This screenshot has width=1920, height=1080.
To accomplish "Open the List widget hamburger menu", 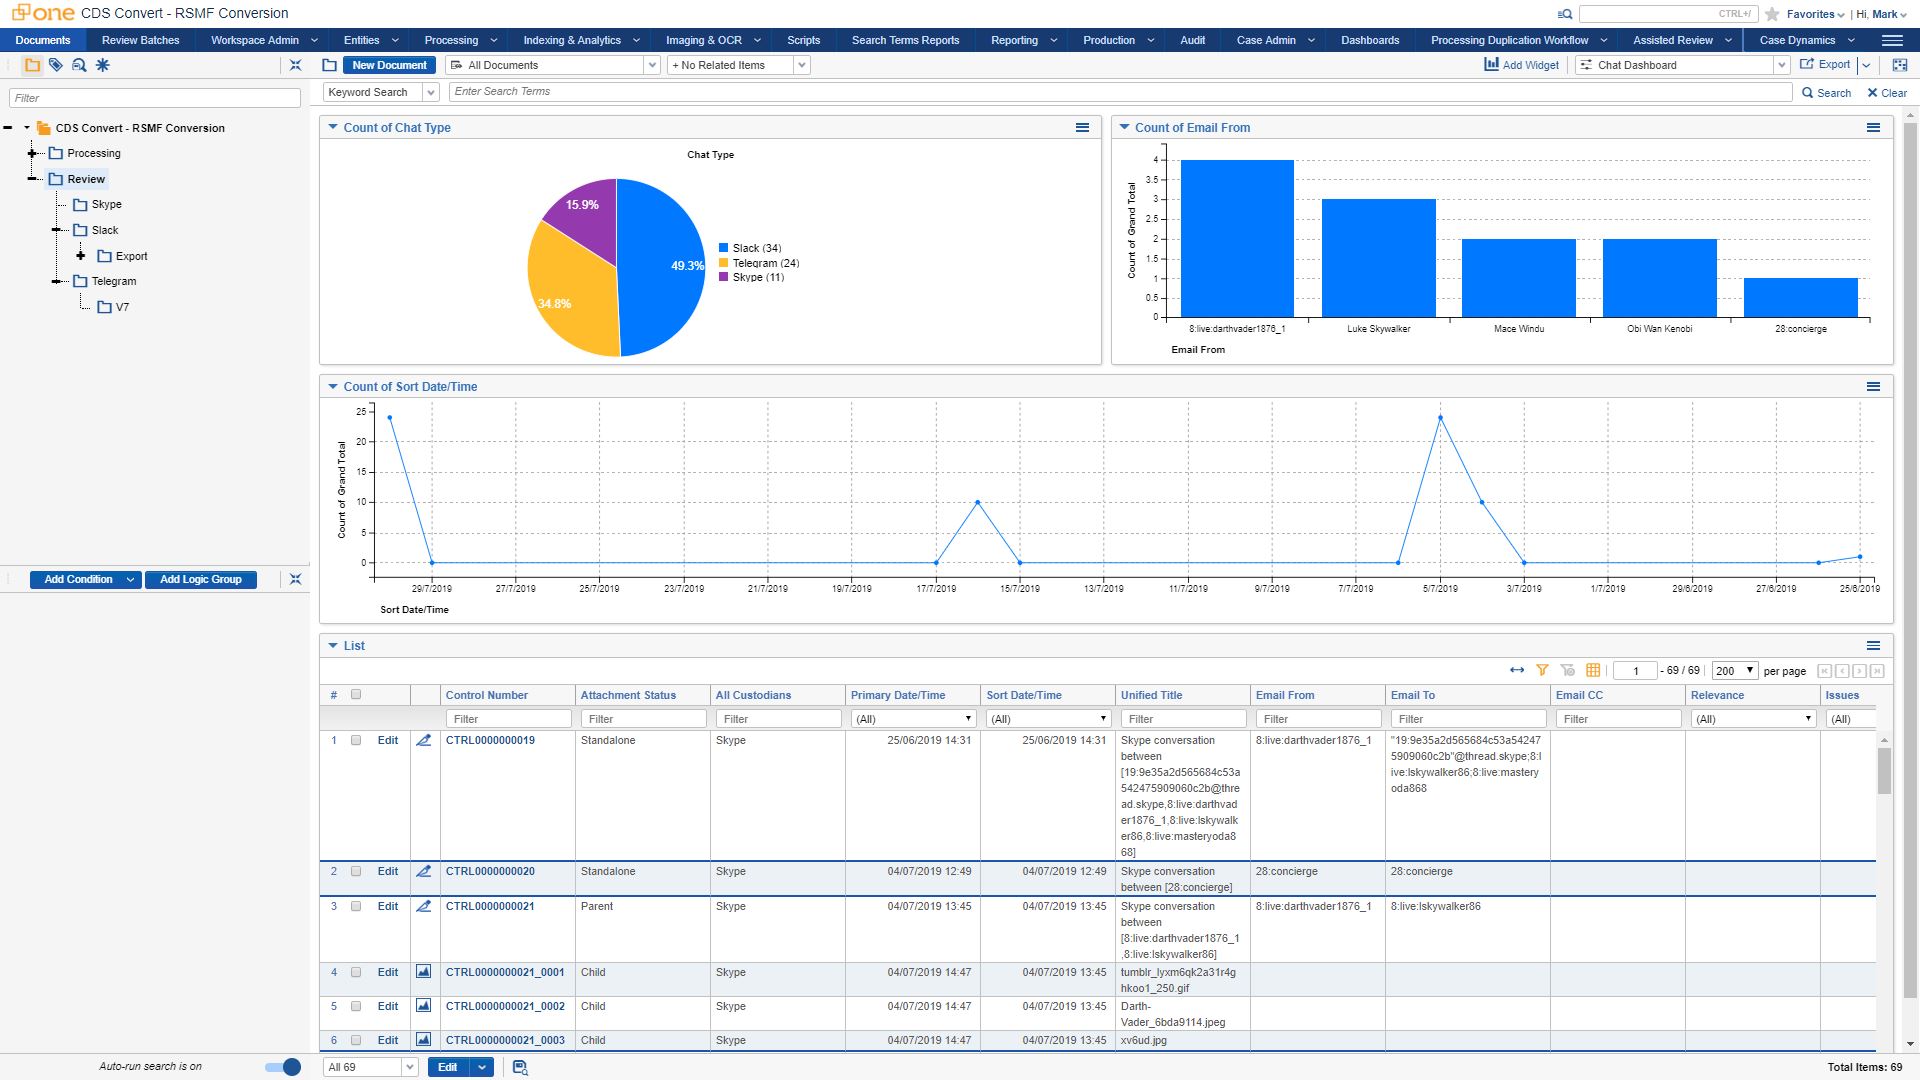I will (x=1873, y=645).
